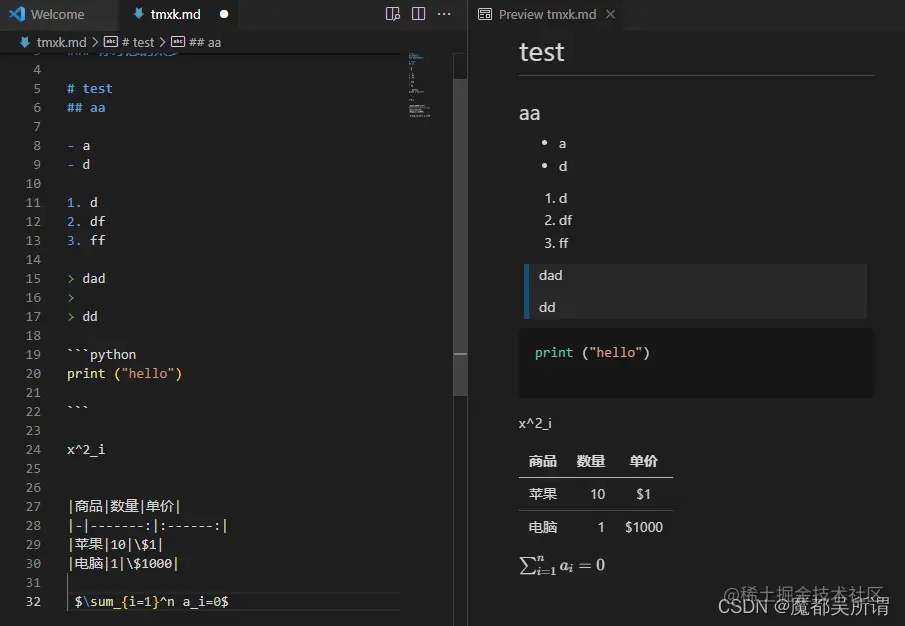The width and height of the screenshot is (905, 626).
Task: Open preview to the side icon
Action: point(392,14)
